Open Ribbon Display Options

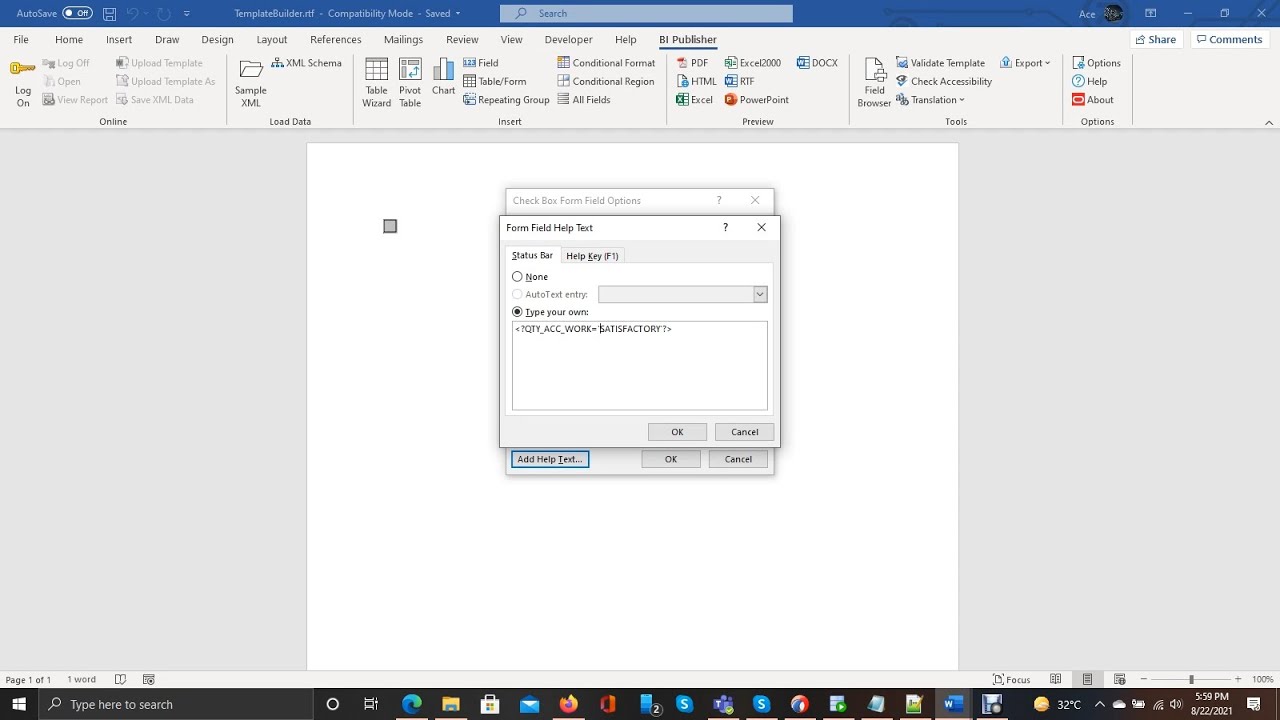point(1151,13)
